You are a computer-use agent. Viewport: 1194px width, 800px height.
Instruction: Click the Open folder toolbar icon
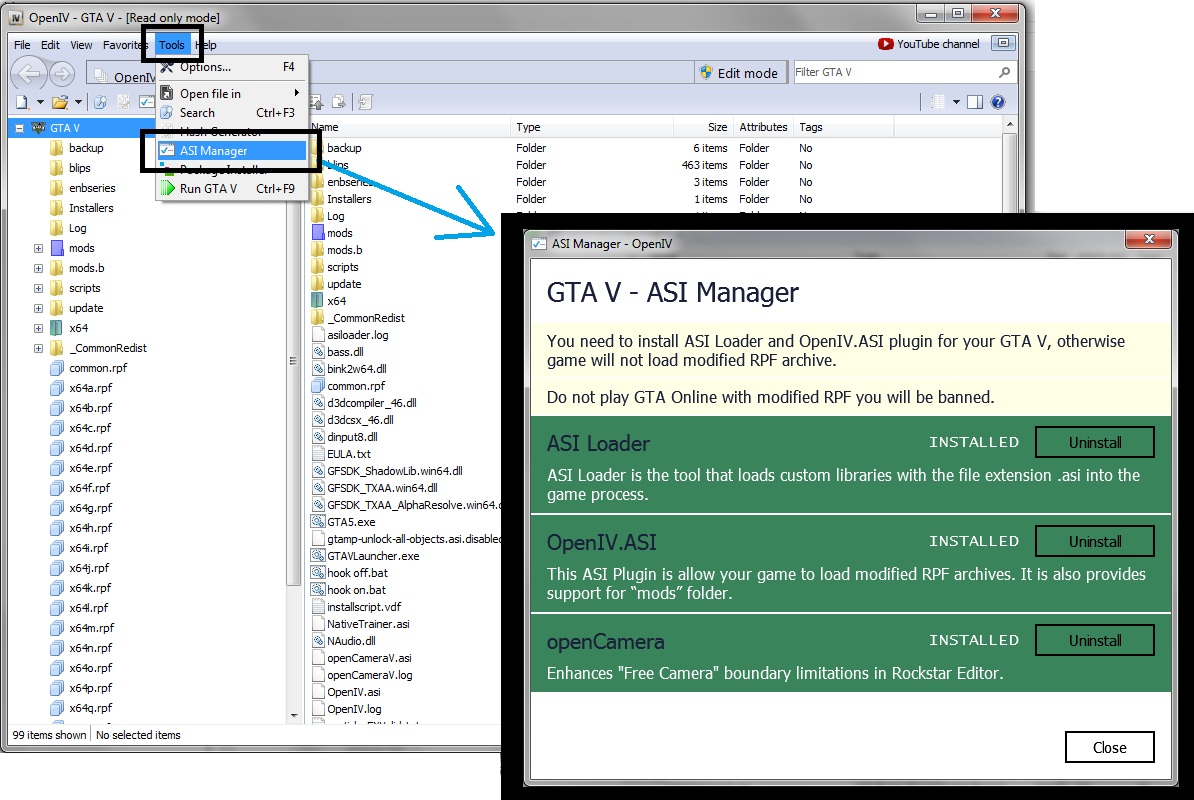point(59,102)
